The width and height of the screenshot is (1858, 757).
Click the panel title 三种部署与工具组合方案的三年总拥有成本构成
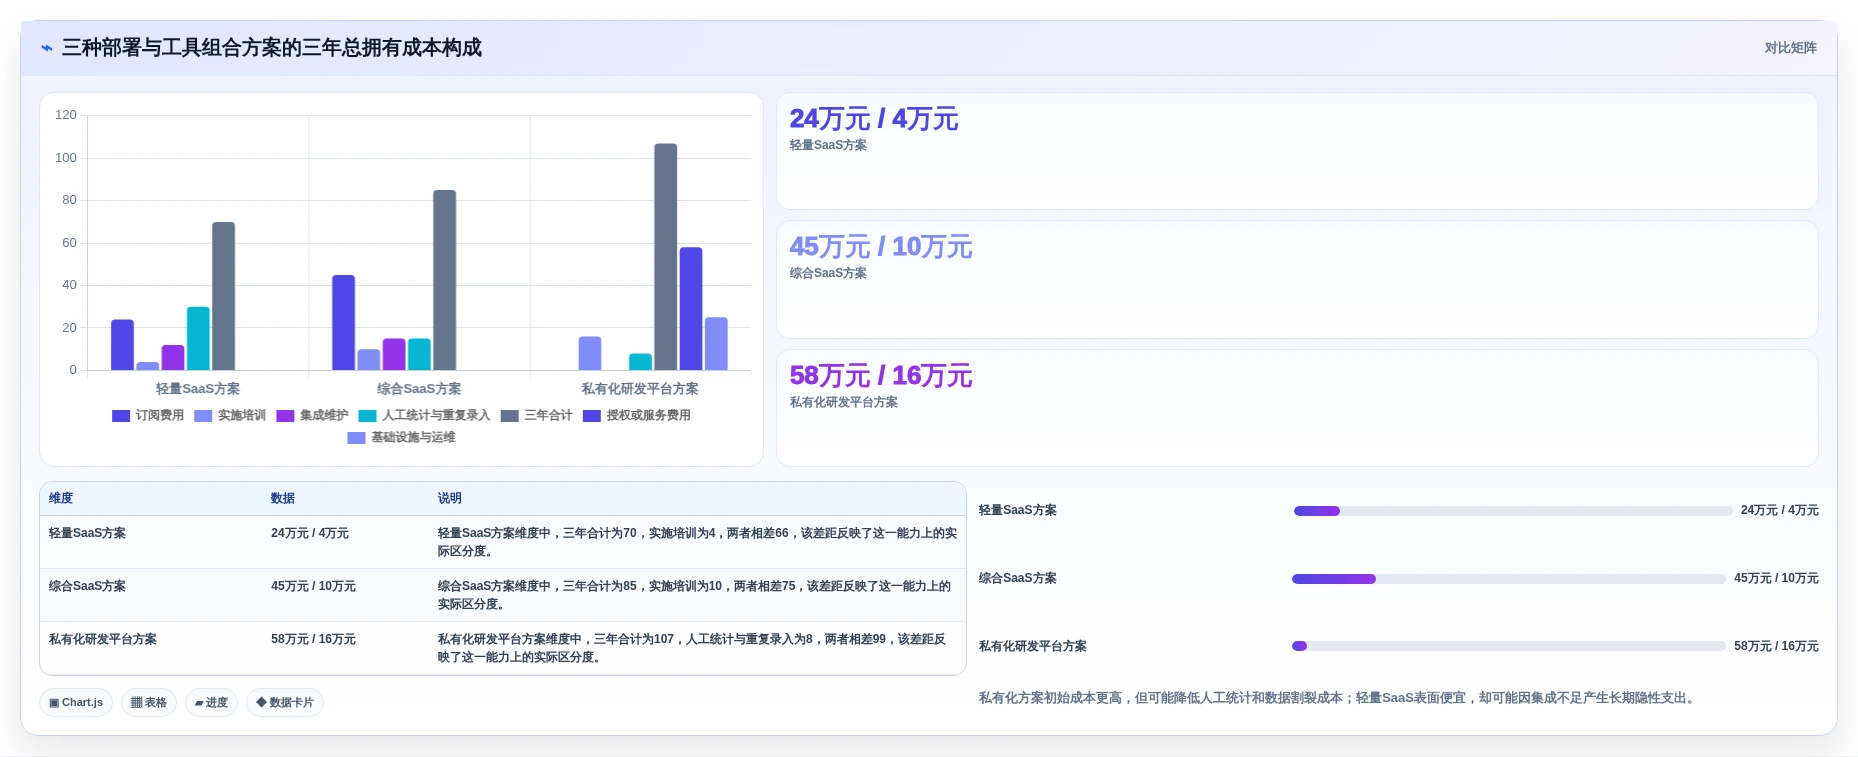click(x=272, y=48)
